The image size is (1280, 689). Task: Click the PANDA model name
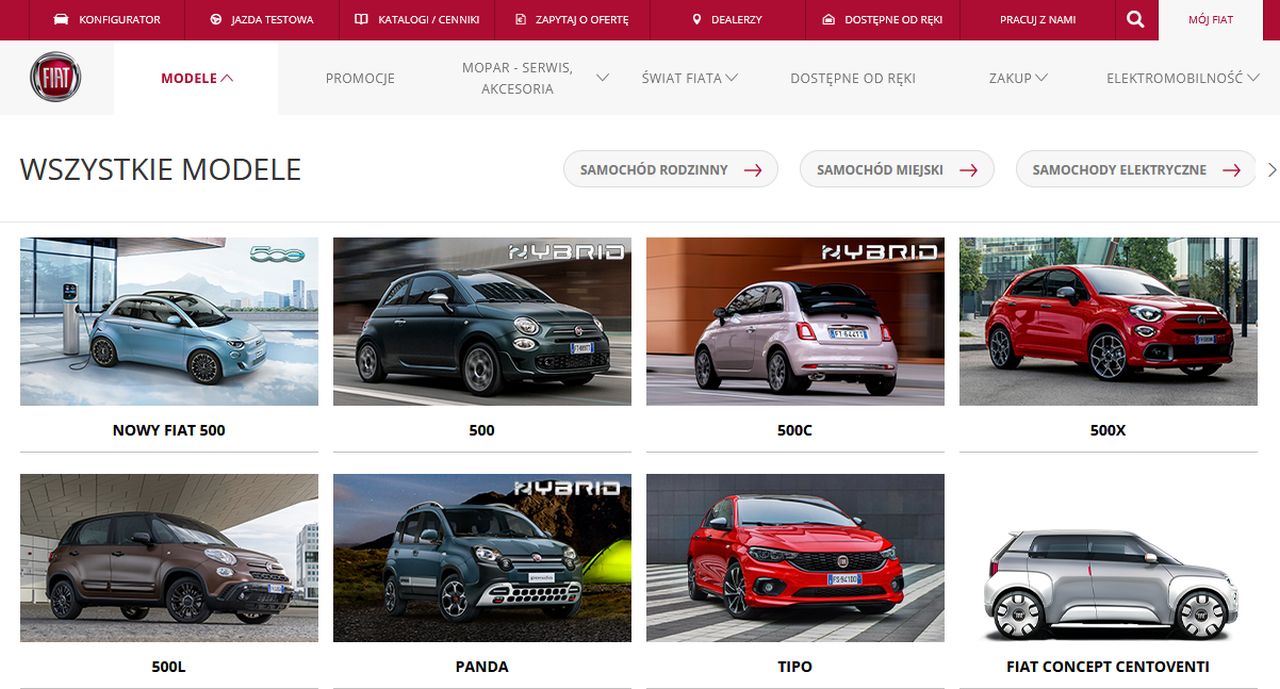point(482,666)
